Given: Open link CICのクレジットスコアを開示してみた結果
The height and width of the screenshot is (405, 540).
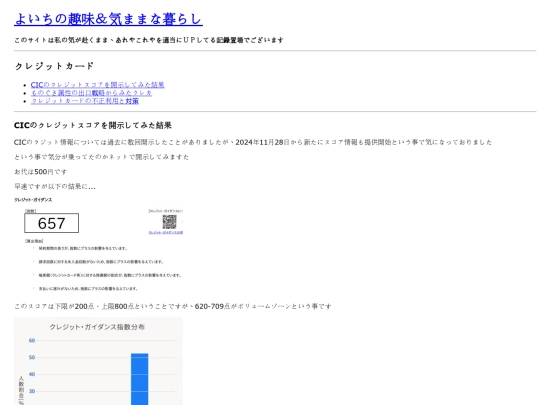Looking at the screenshot, I should (97, 85).
